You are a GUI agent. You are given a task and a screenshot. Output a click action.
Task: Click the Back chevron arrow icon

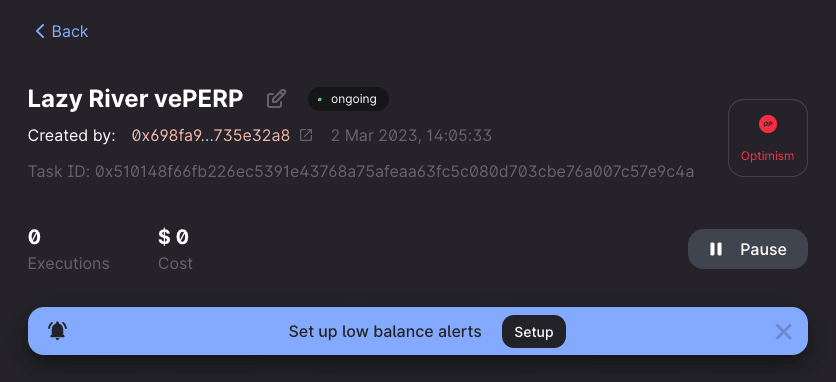click(x=40, y=31)
